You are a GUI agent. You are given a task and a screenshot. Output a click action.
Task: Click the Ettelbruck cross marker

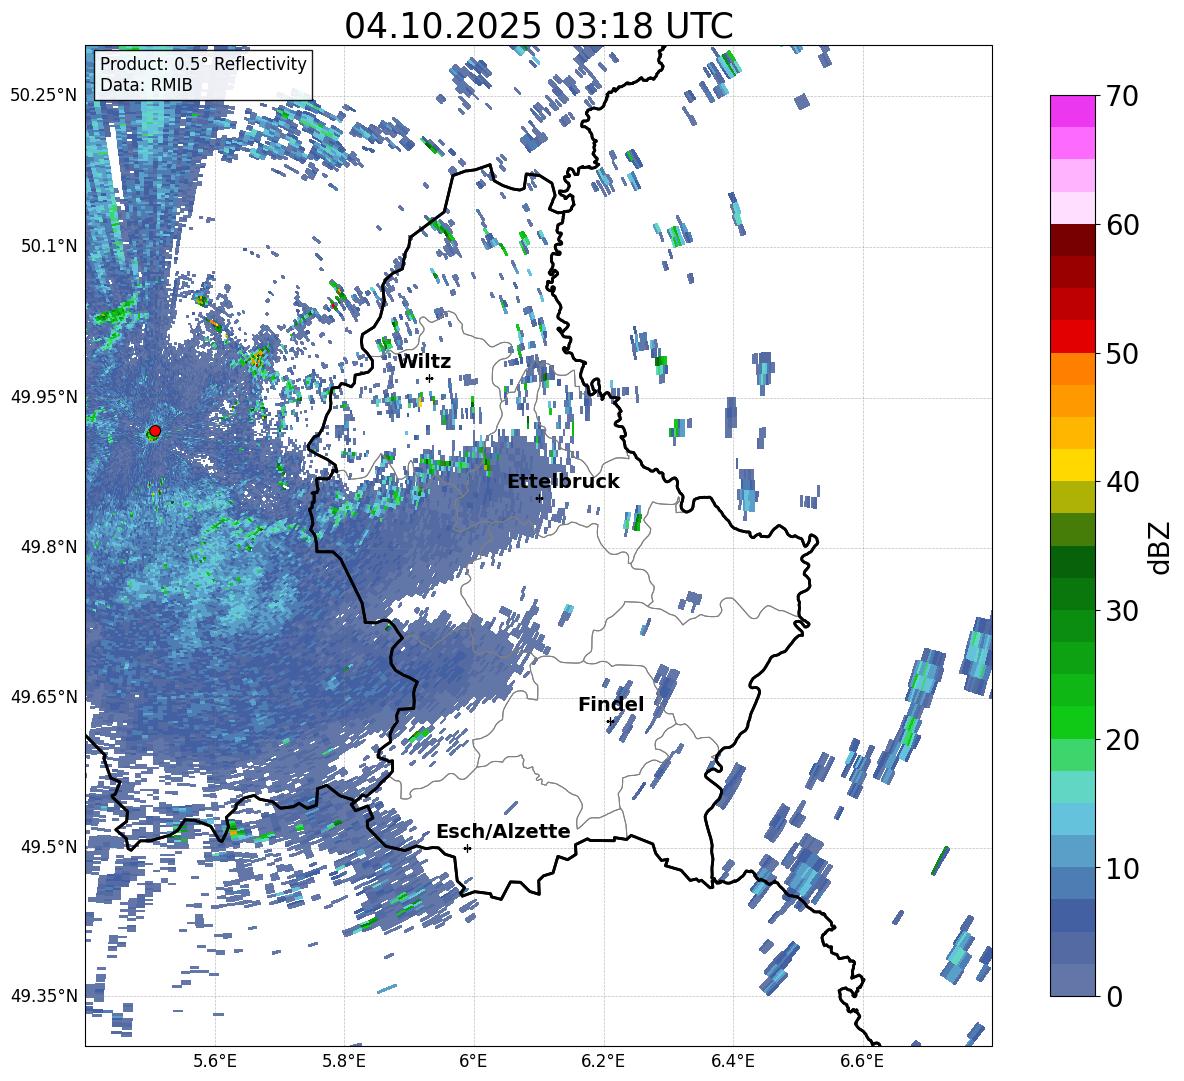tap(539, 498)
